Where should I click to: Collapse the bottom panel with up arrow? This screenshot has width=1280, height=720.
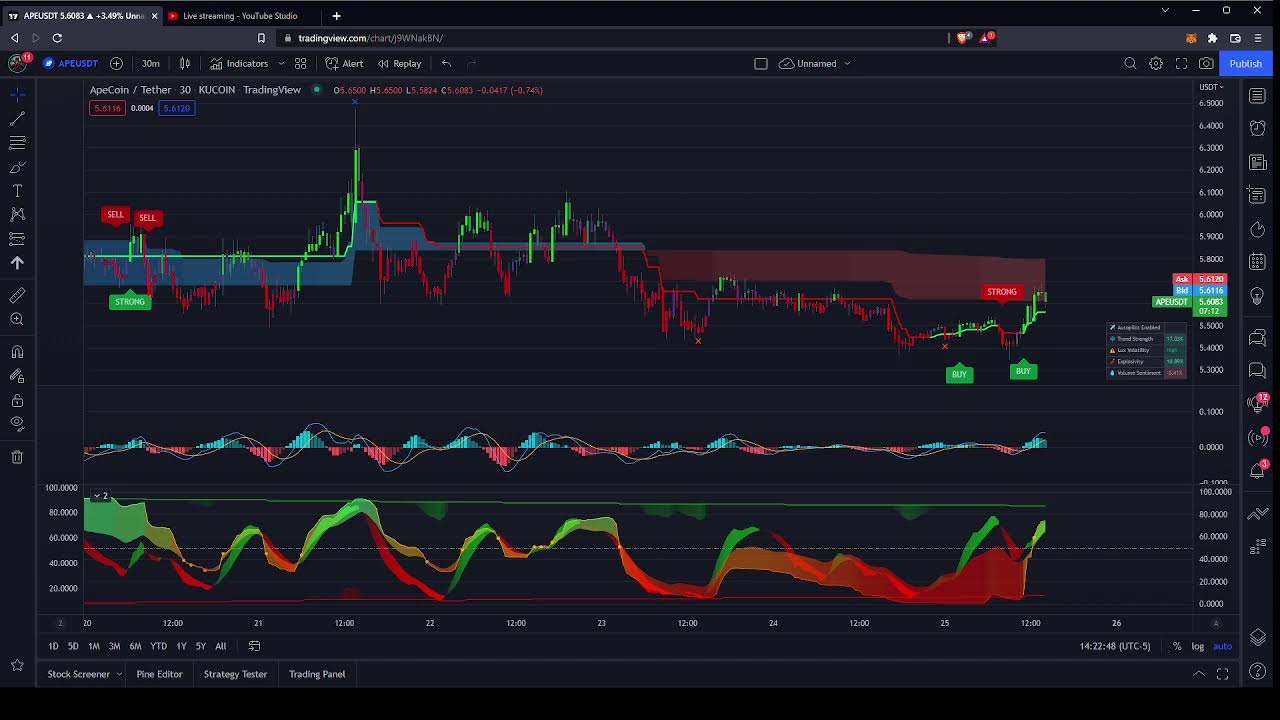[x=1198, y=674]
